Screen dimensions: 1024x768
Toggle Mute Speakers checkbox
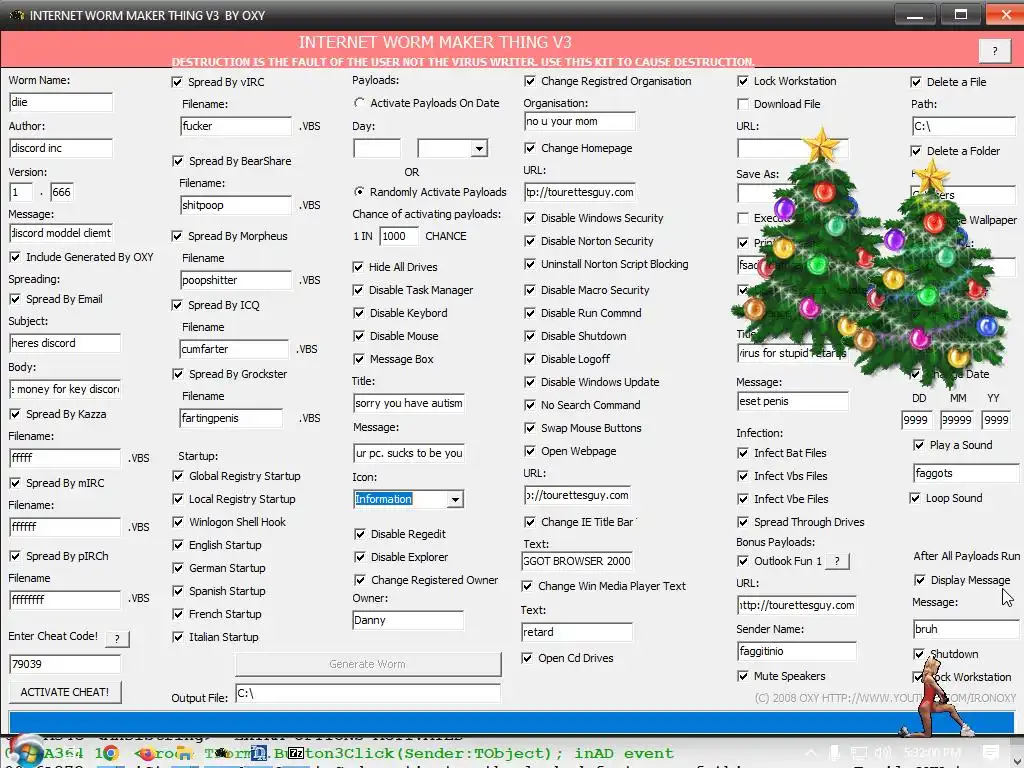pos(743,676)
